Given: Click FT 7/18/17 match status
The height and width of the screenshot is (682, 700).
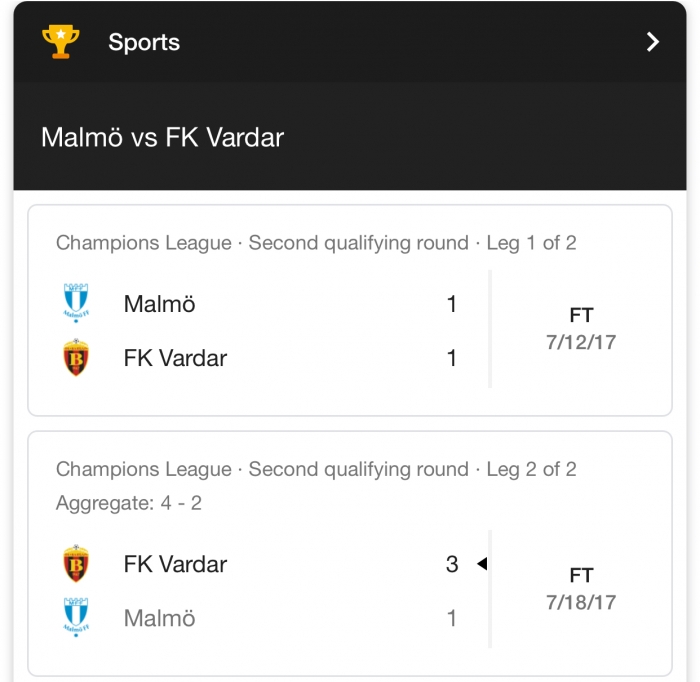Looking at the screenshot, I should (581, 589).
